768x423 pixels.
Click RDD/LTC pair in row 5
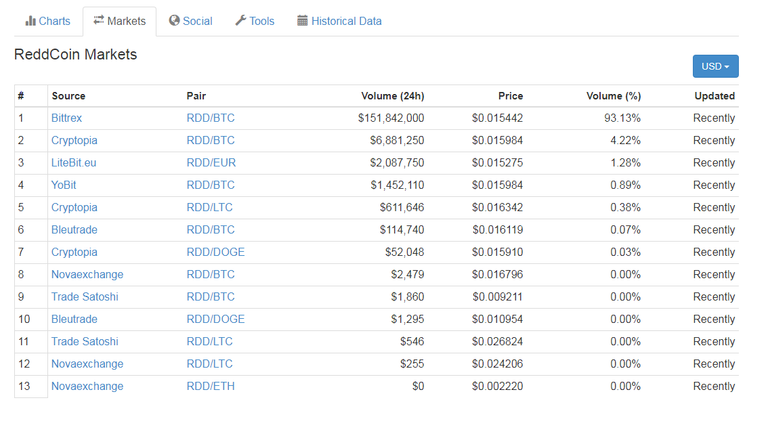point(210,208)
